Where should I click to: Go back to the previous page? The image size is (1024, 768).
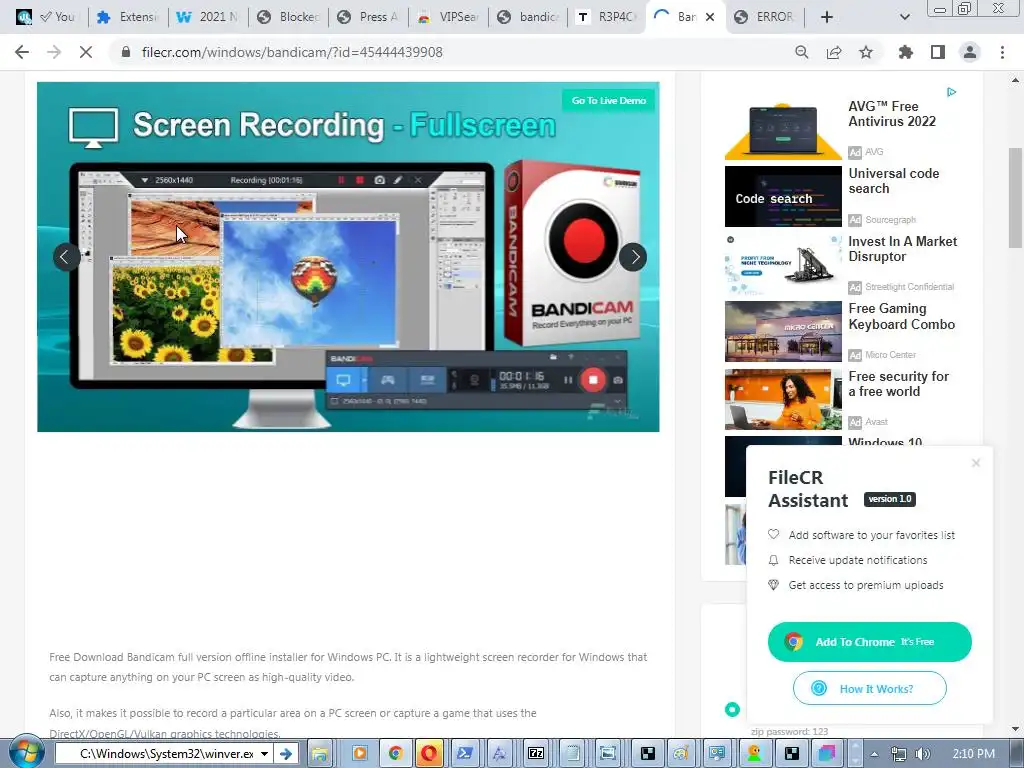tap(22, 52)
